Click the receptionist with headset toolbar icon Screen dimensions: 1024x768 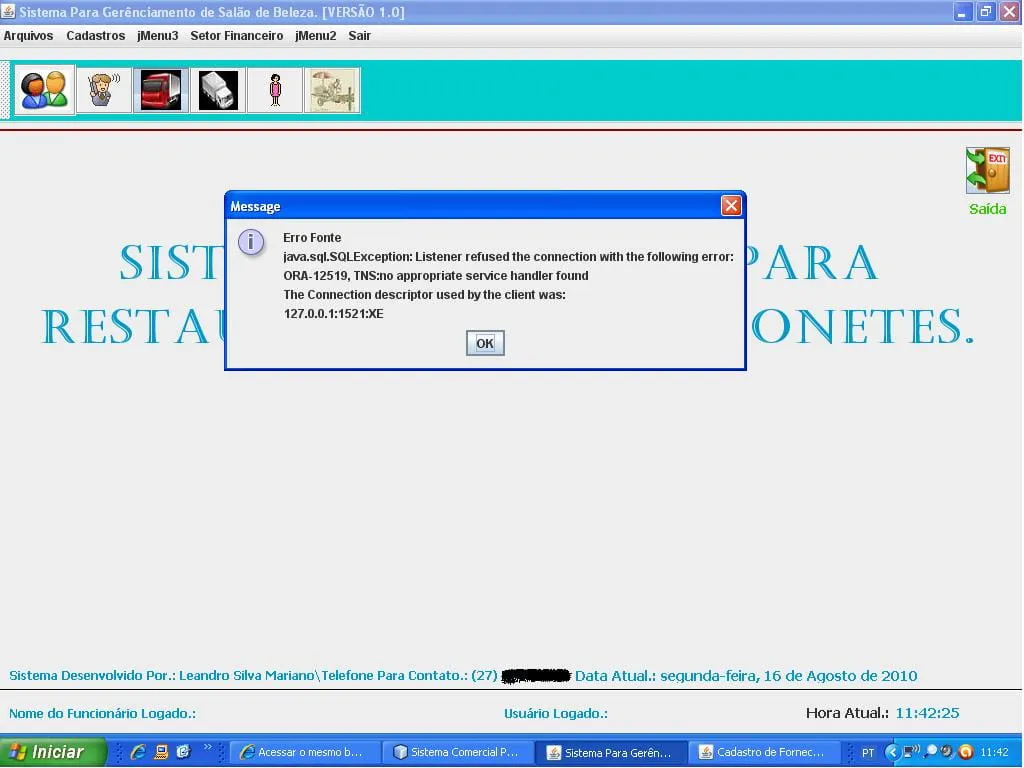[104, 90]
